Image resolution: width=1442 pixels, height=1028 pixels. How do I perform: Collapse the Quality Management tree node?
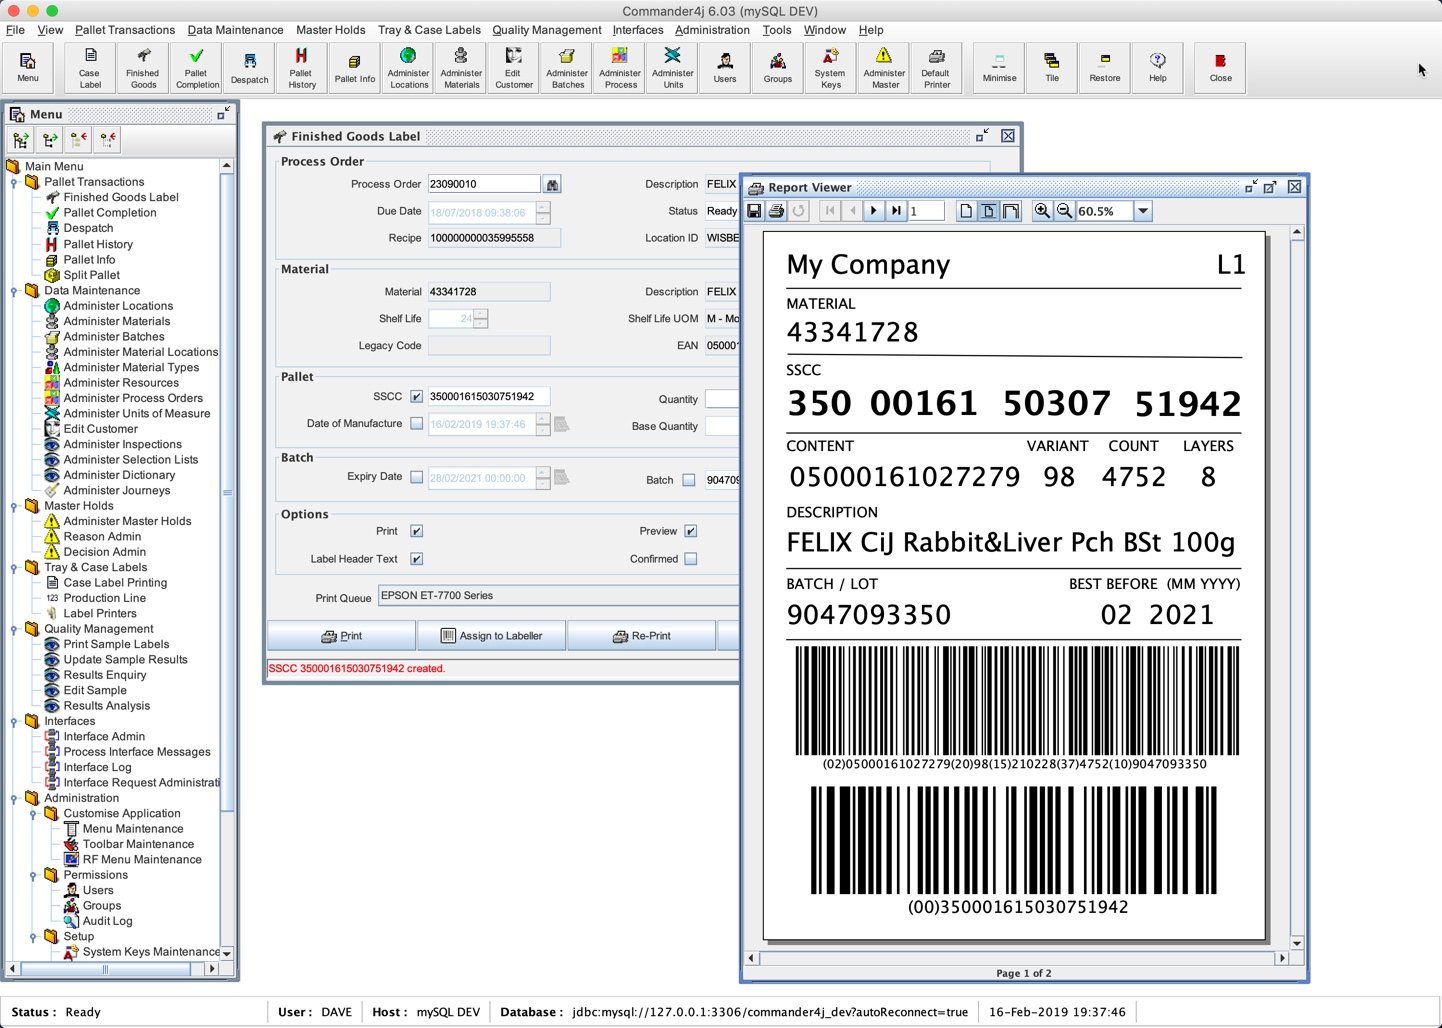click(14, 630)
